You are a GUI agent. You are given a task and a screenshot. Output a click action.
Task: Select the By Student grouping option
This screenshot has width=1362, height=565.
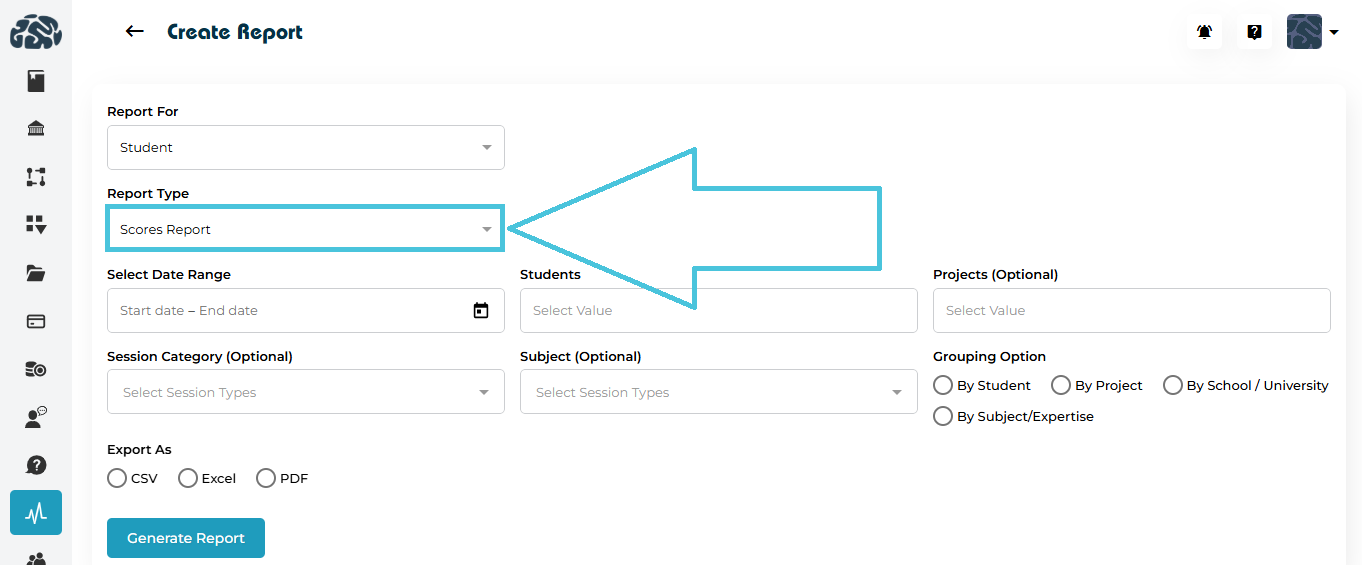coord(943,385)
